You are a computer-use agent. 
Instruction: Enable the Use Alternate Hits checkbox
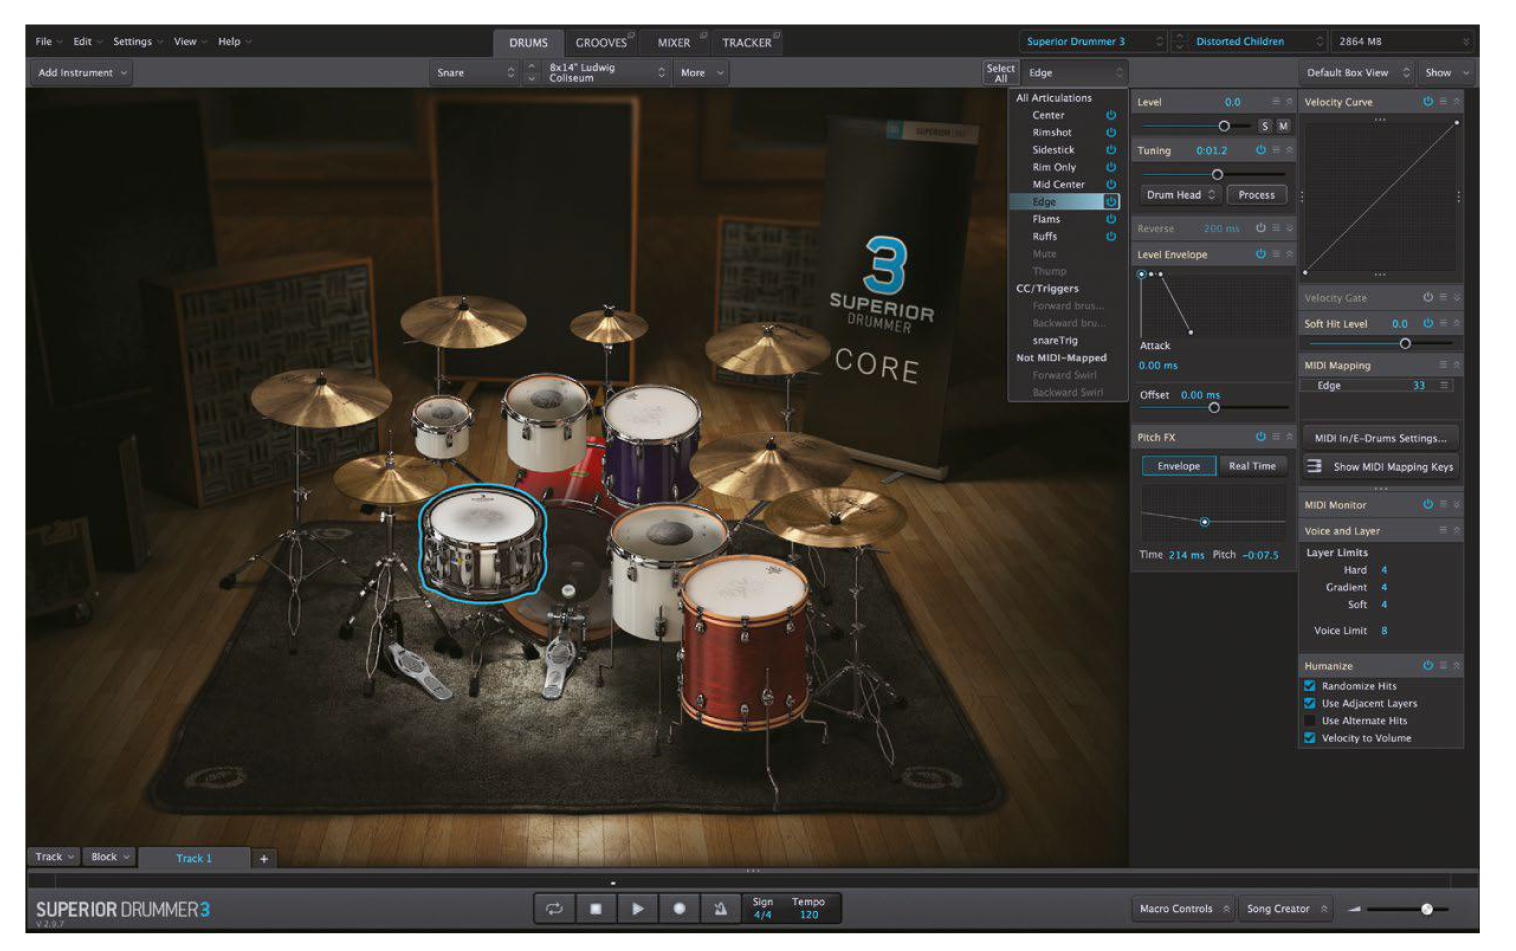(1310, 720)
